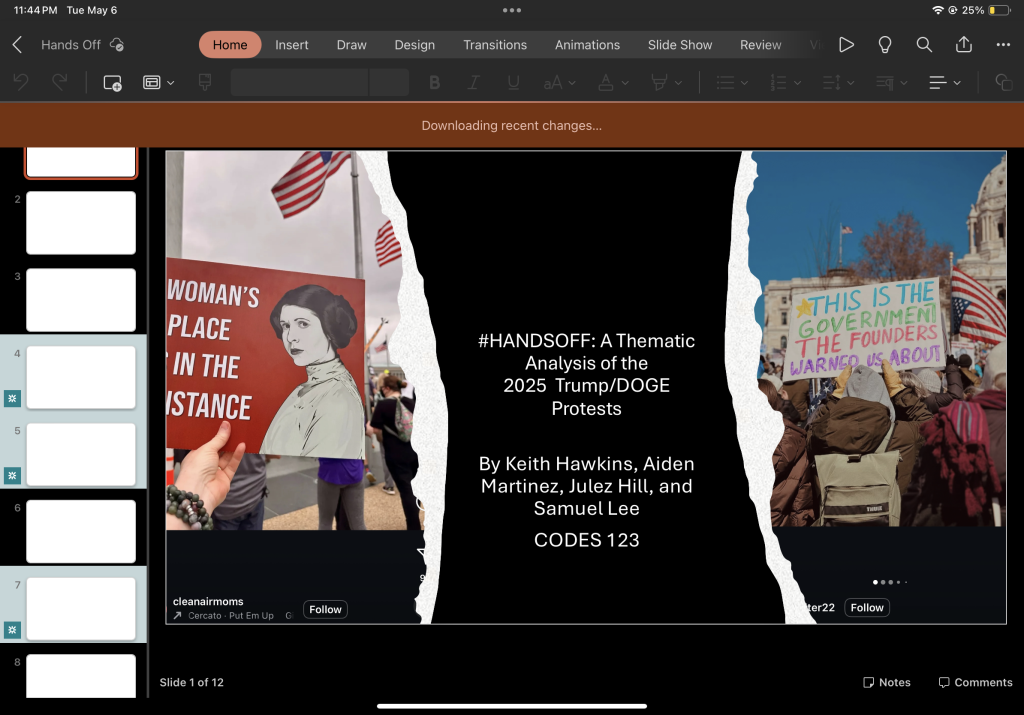Tap the presentation title Hands Off

pyautogui.click(x=71, y=44)
